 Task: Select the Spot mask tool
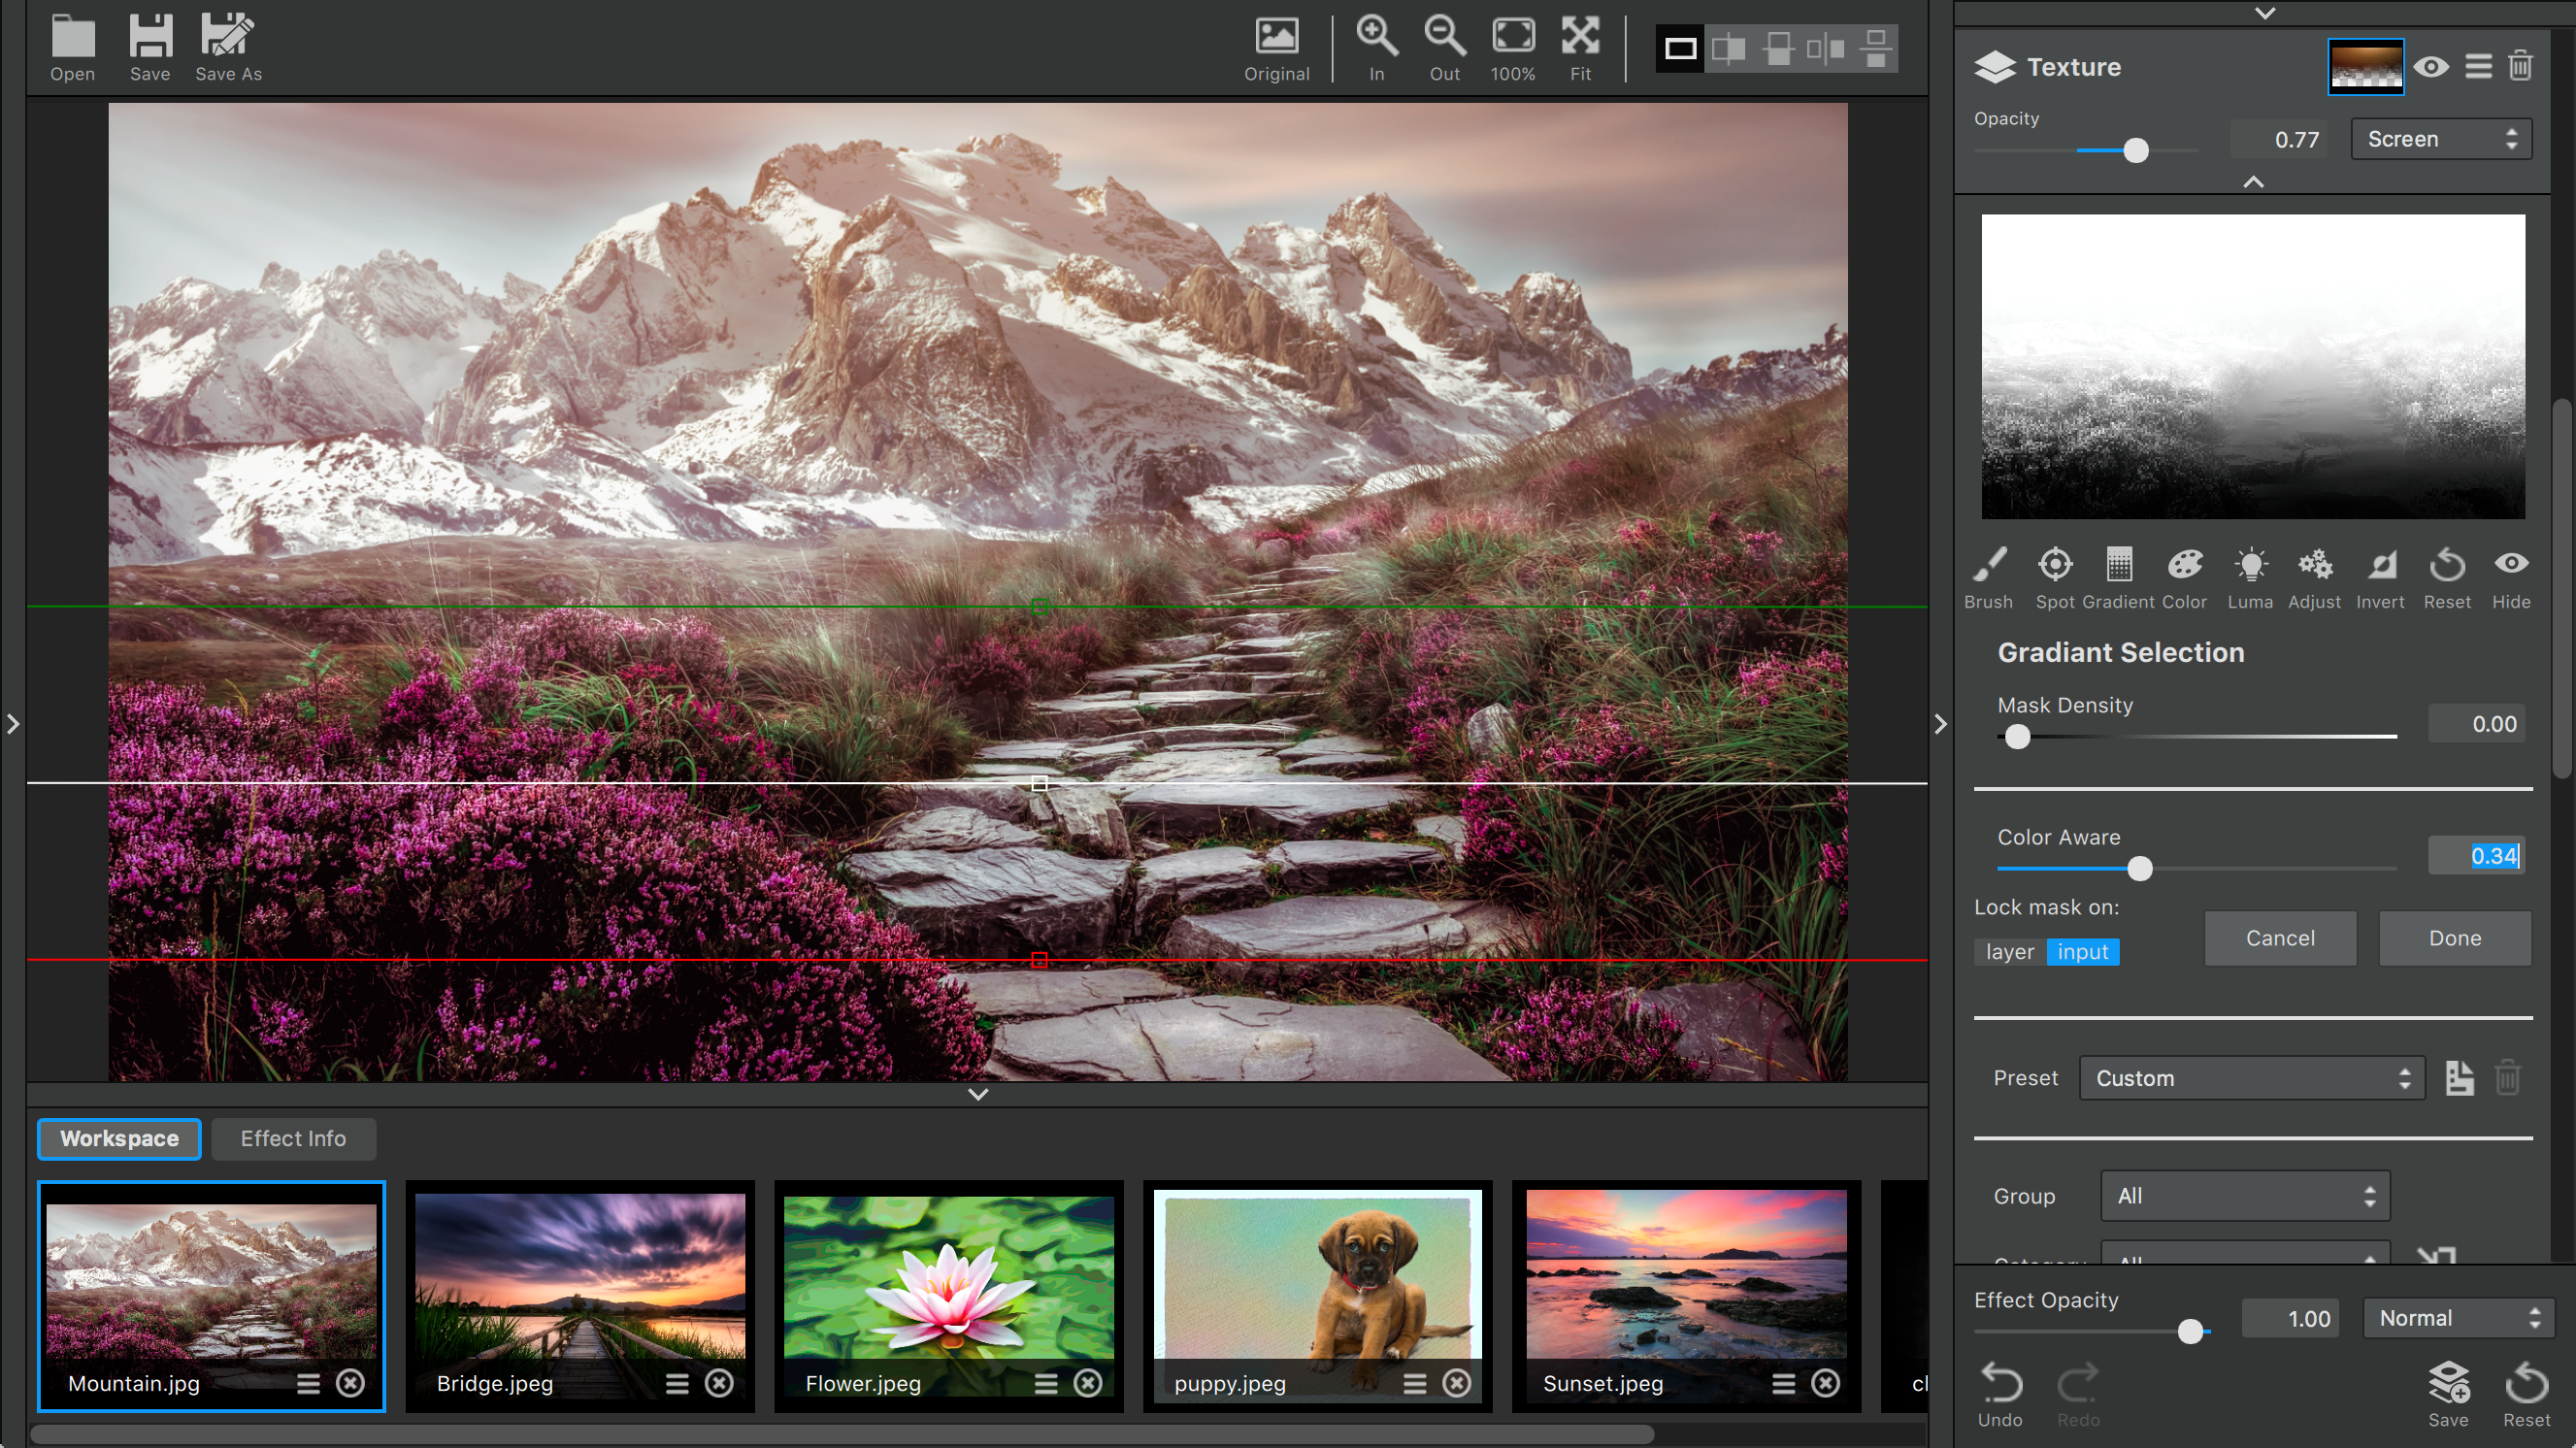(x=2054, y=577)
